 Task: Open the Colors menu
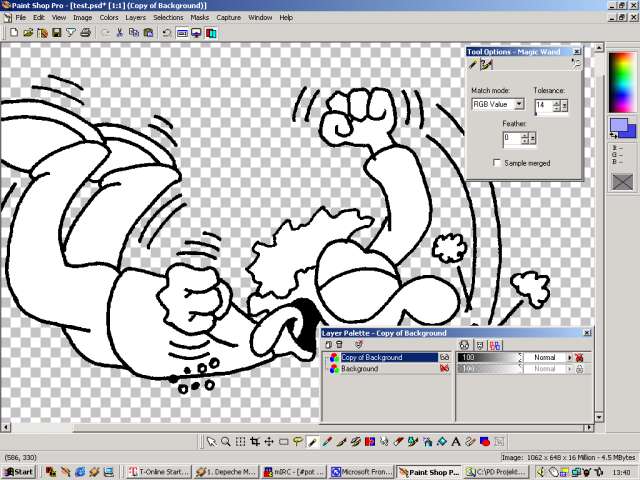[109, 18]
